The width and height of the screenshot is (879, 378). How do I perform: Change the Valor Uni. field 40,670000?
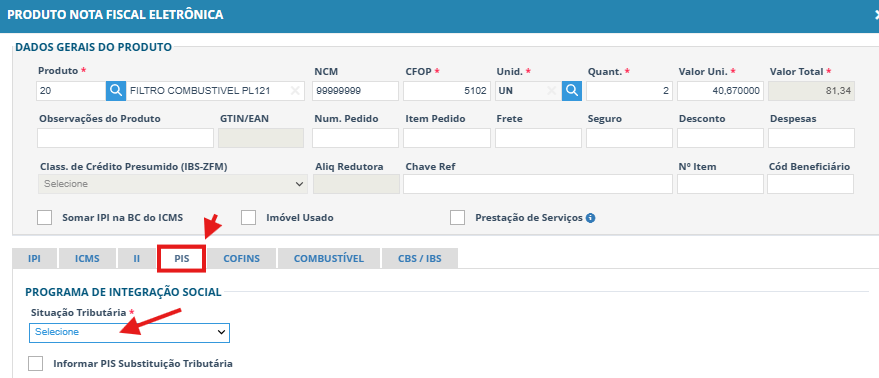[720, 90]
